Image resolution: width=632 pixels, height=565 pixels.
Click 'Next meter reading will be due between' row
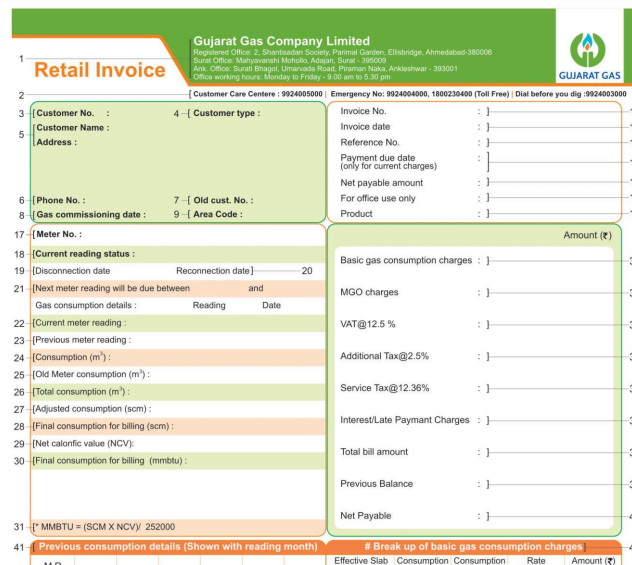(178, 289)
